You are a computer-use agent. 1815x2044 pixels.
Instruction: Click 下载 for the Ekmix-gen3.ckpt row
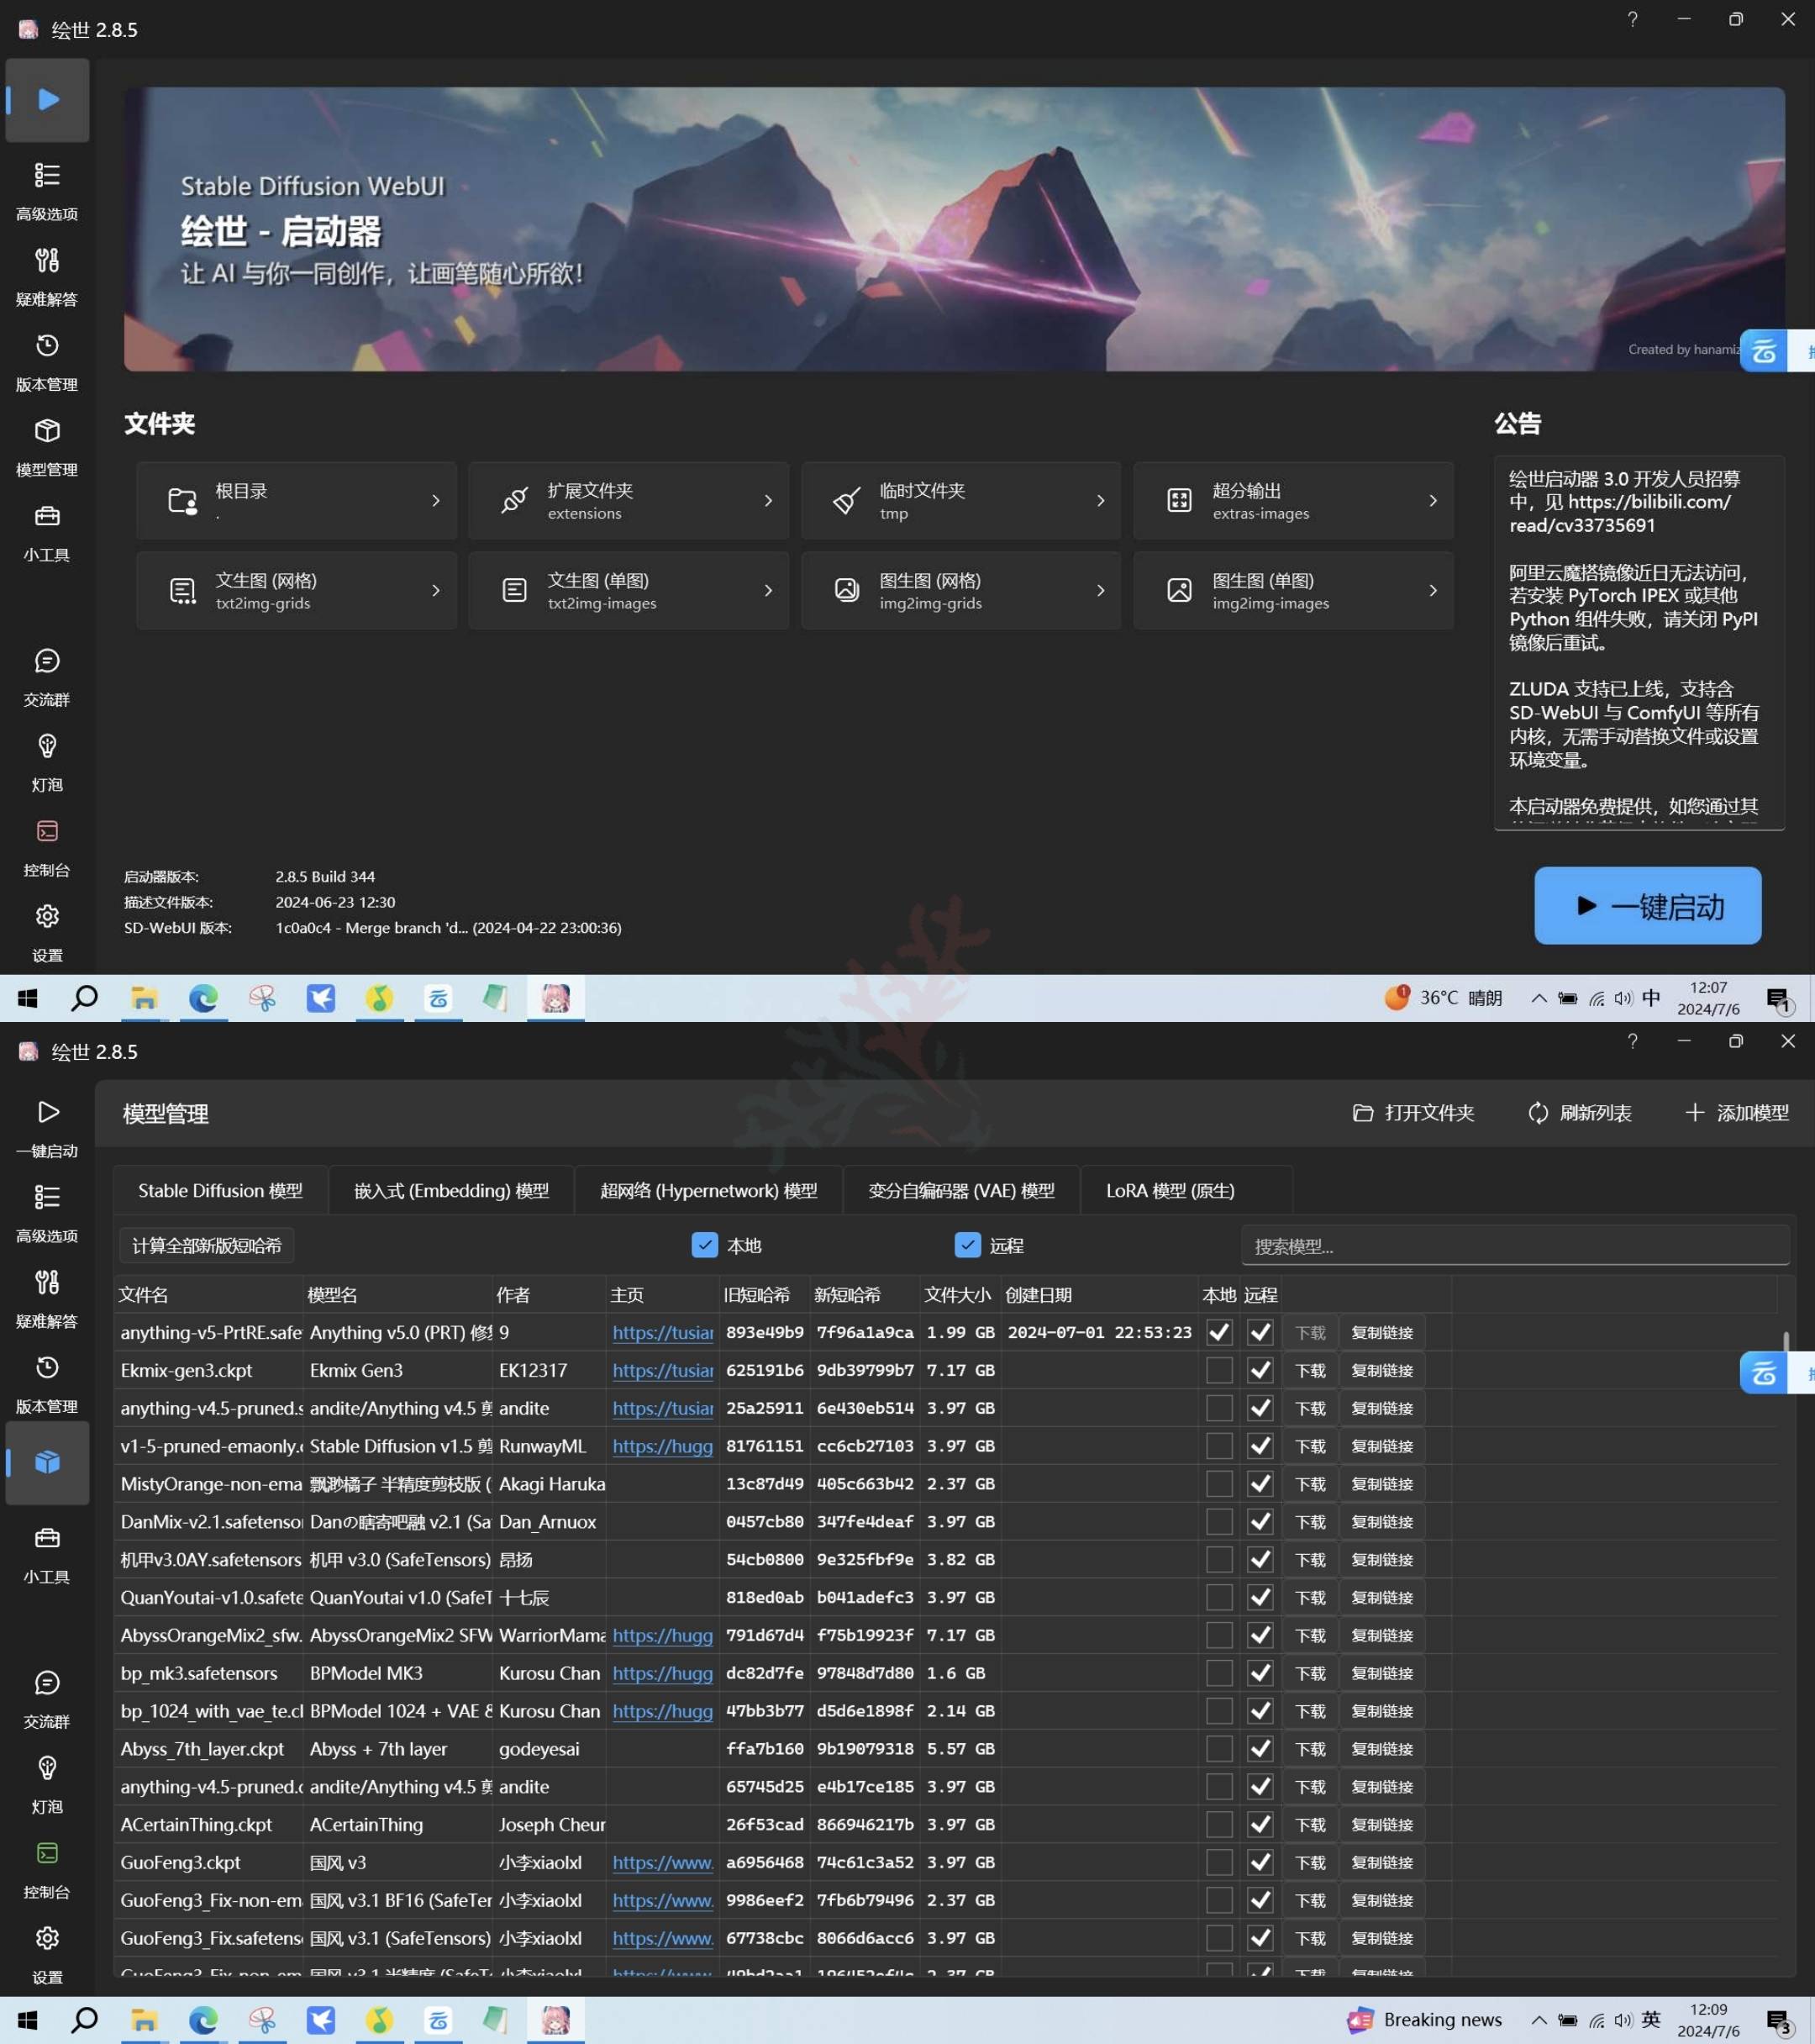coord(1309,1370)
